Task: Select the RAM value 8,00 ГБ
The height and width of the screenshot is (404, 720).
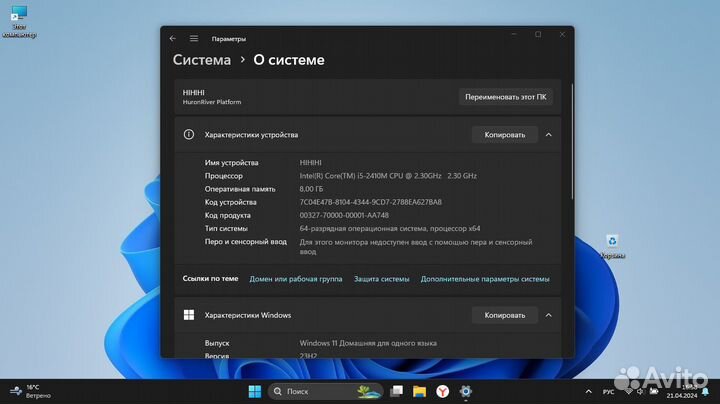Action: 311,189
